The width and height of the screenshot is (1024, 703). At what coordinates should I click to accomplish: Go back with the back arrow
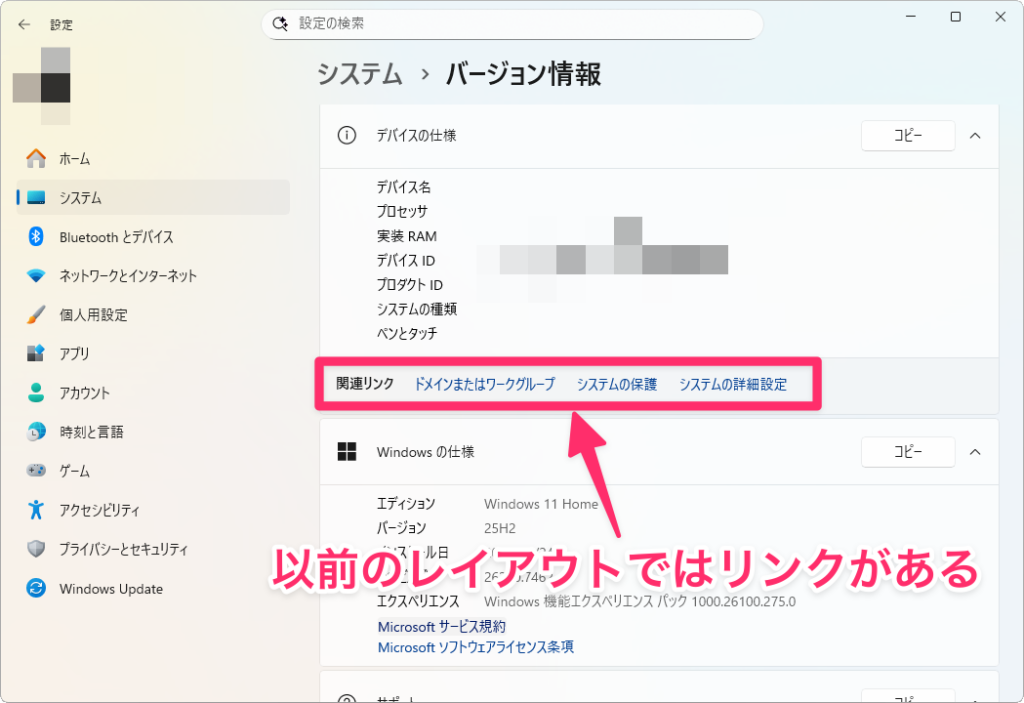point(24,24)
